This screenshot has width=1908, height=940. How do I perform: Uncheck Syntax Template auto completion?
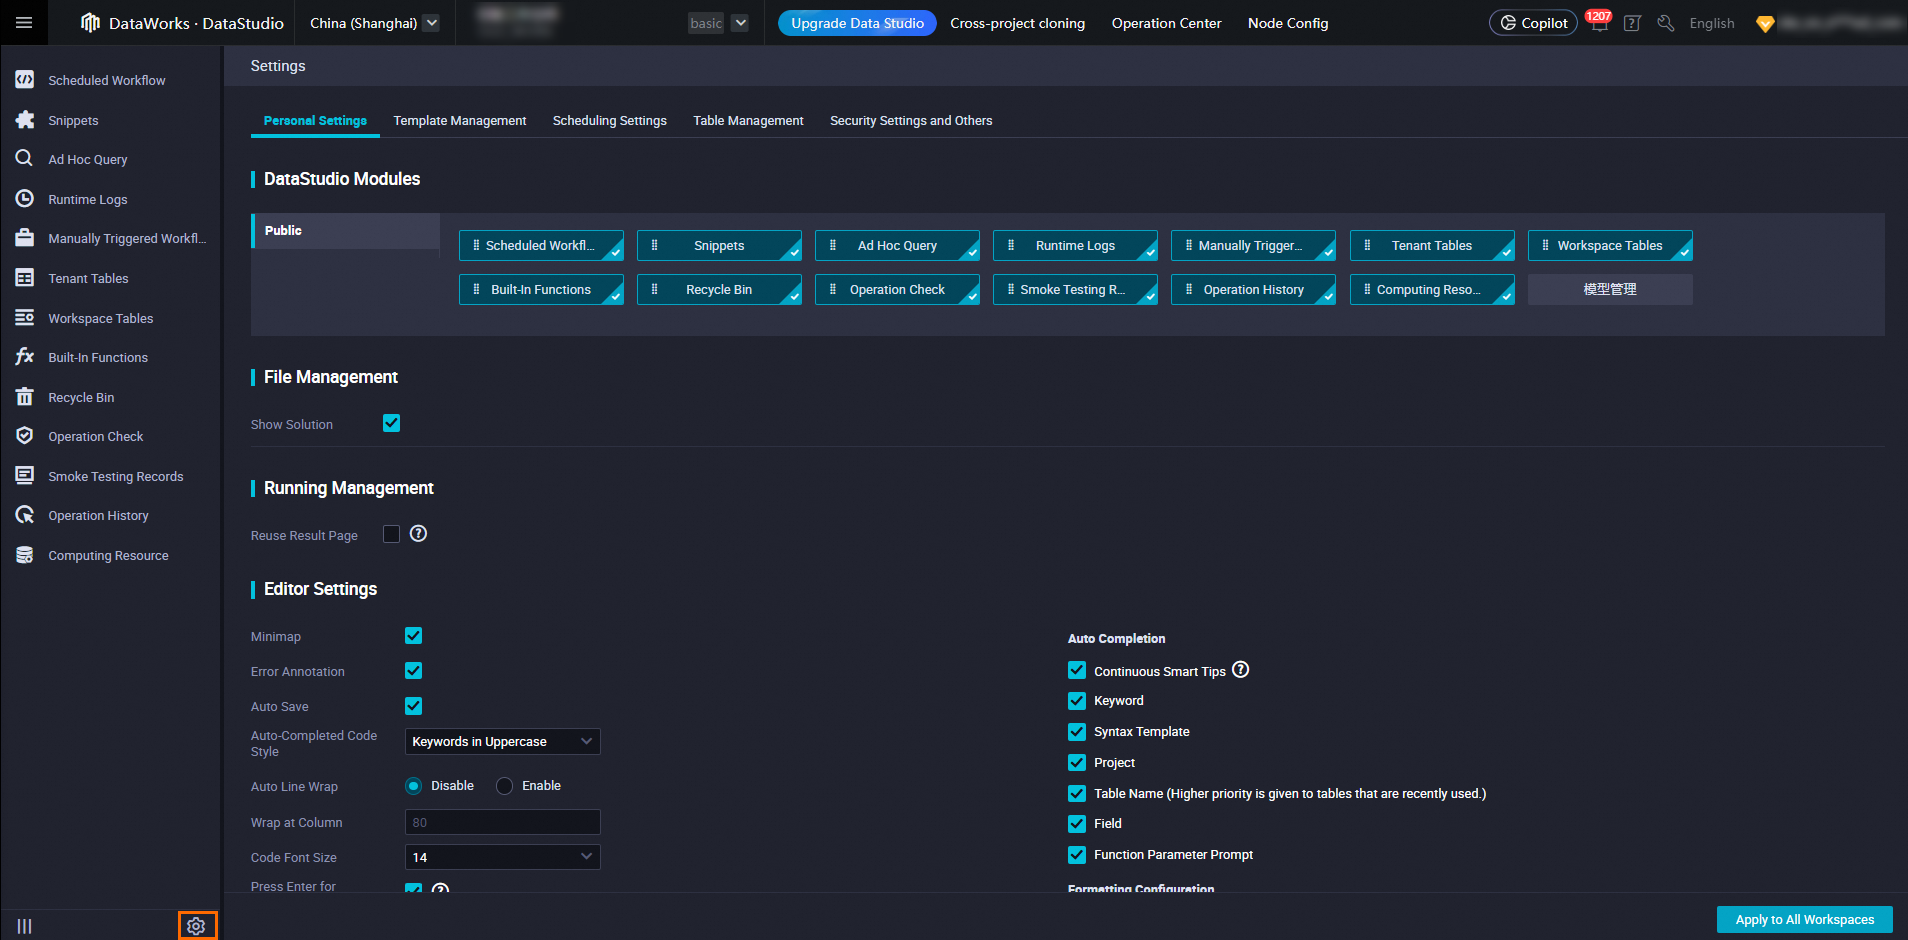pyautogui.click(x=1077, y=732)
